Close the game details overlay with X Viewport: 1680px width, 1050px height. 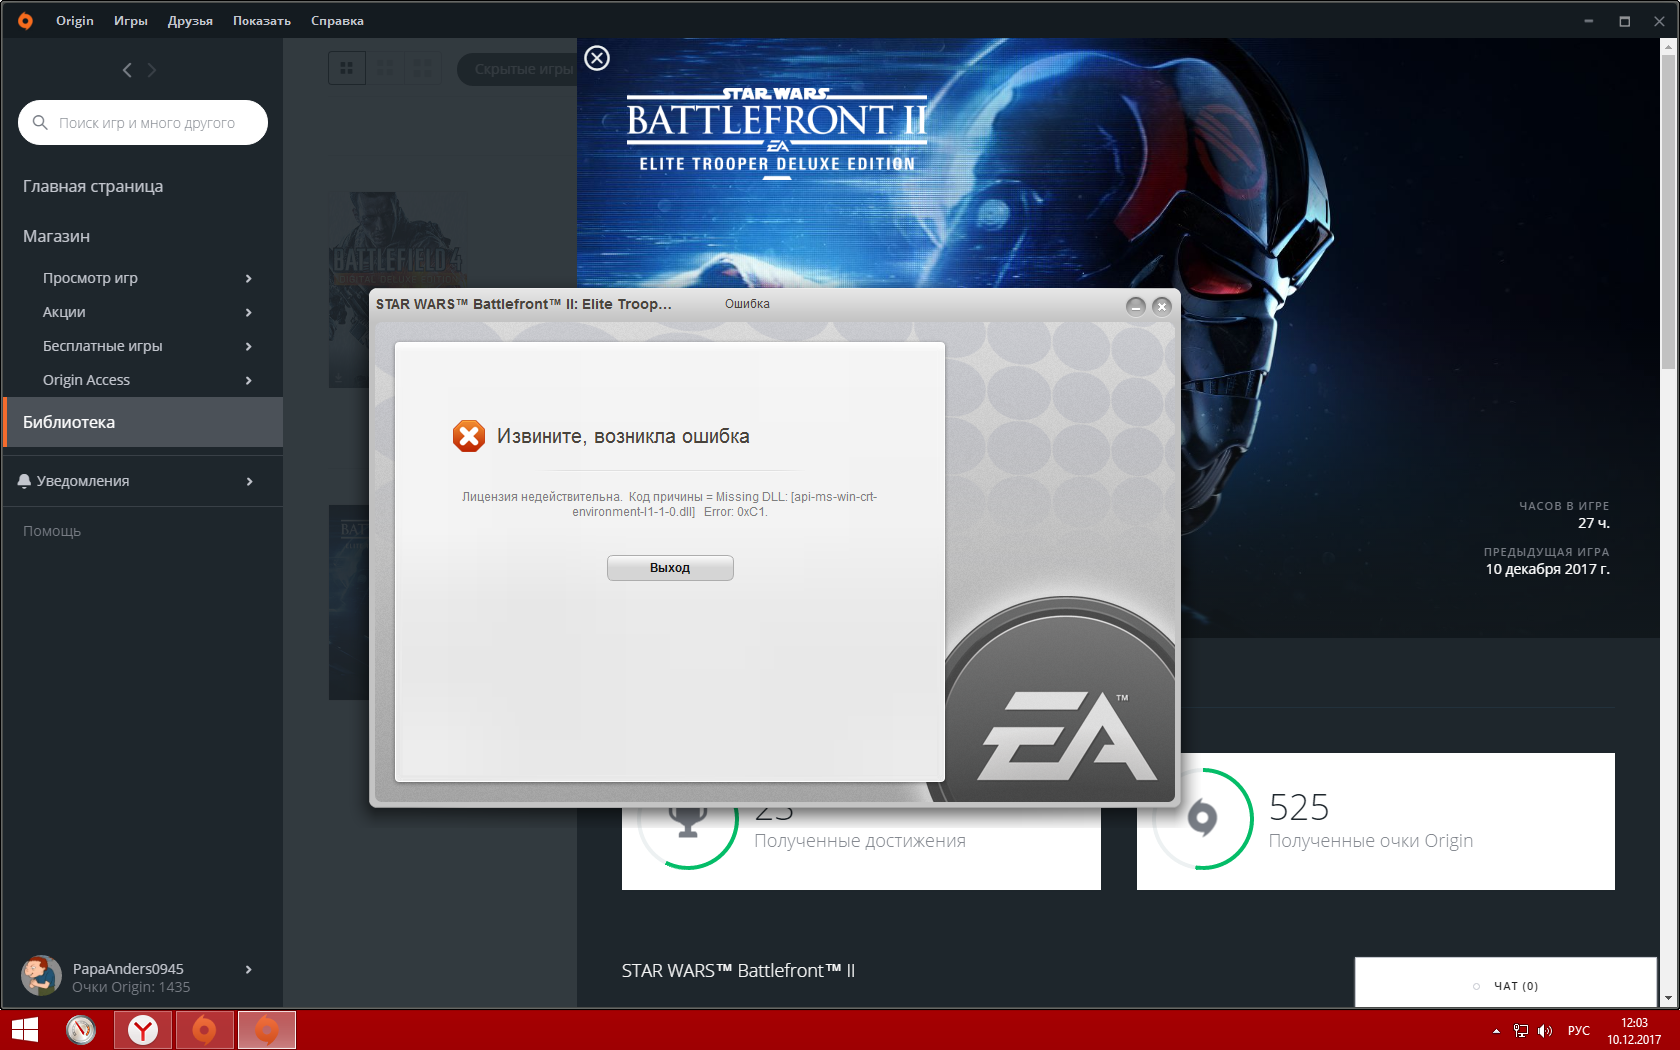click(x=597, y=58)
